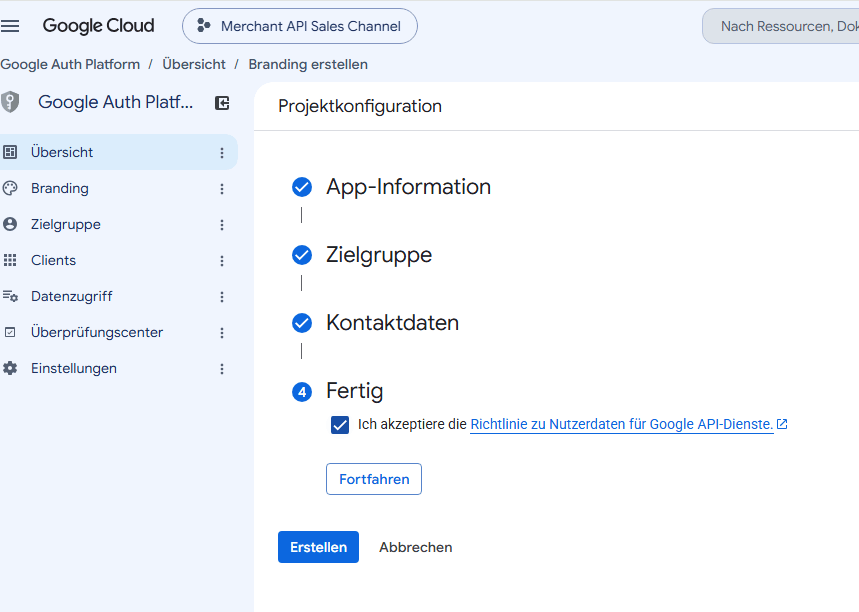
Task: Expand the Kontaktdaten step
Action: point(392,323)
